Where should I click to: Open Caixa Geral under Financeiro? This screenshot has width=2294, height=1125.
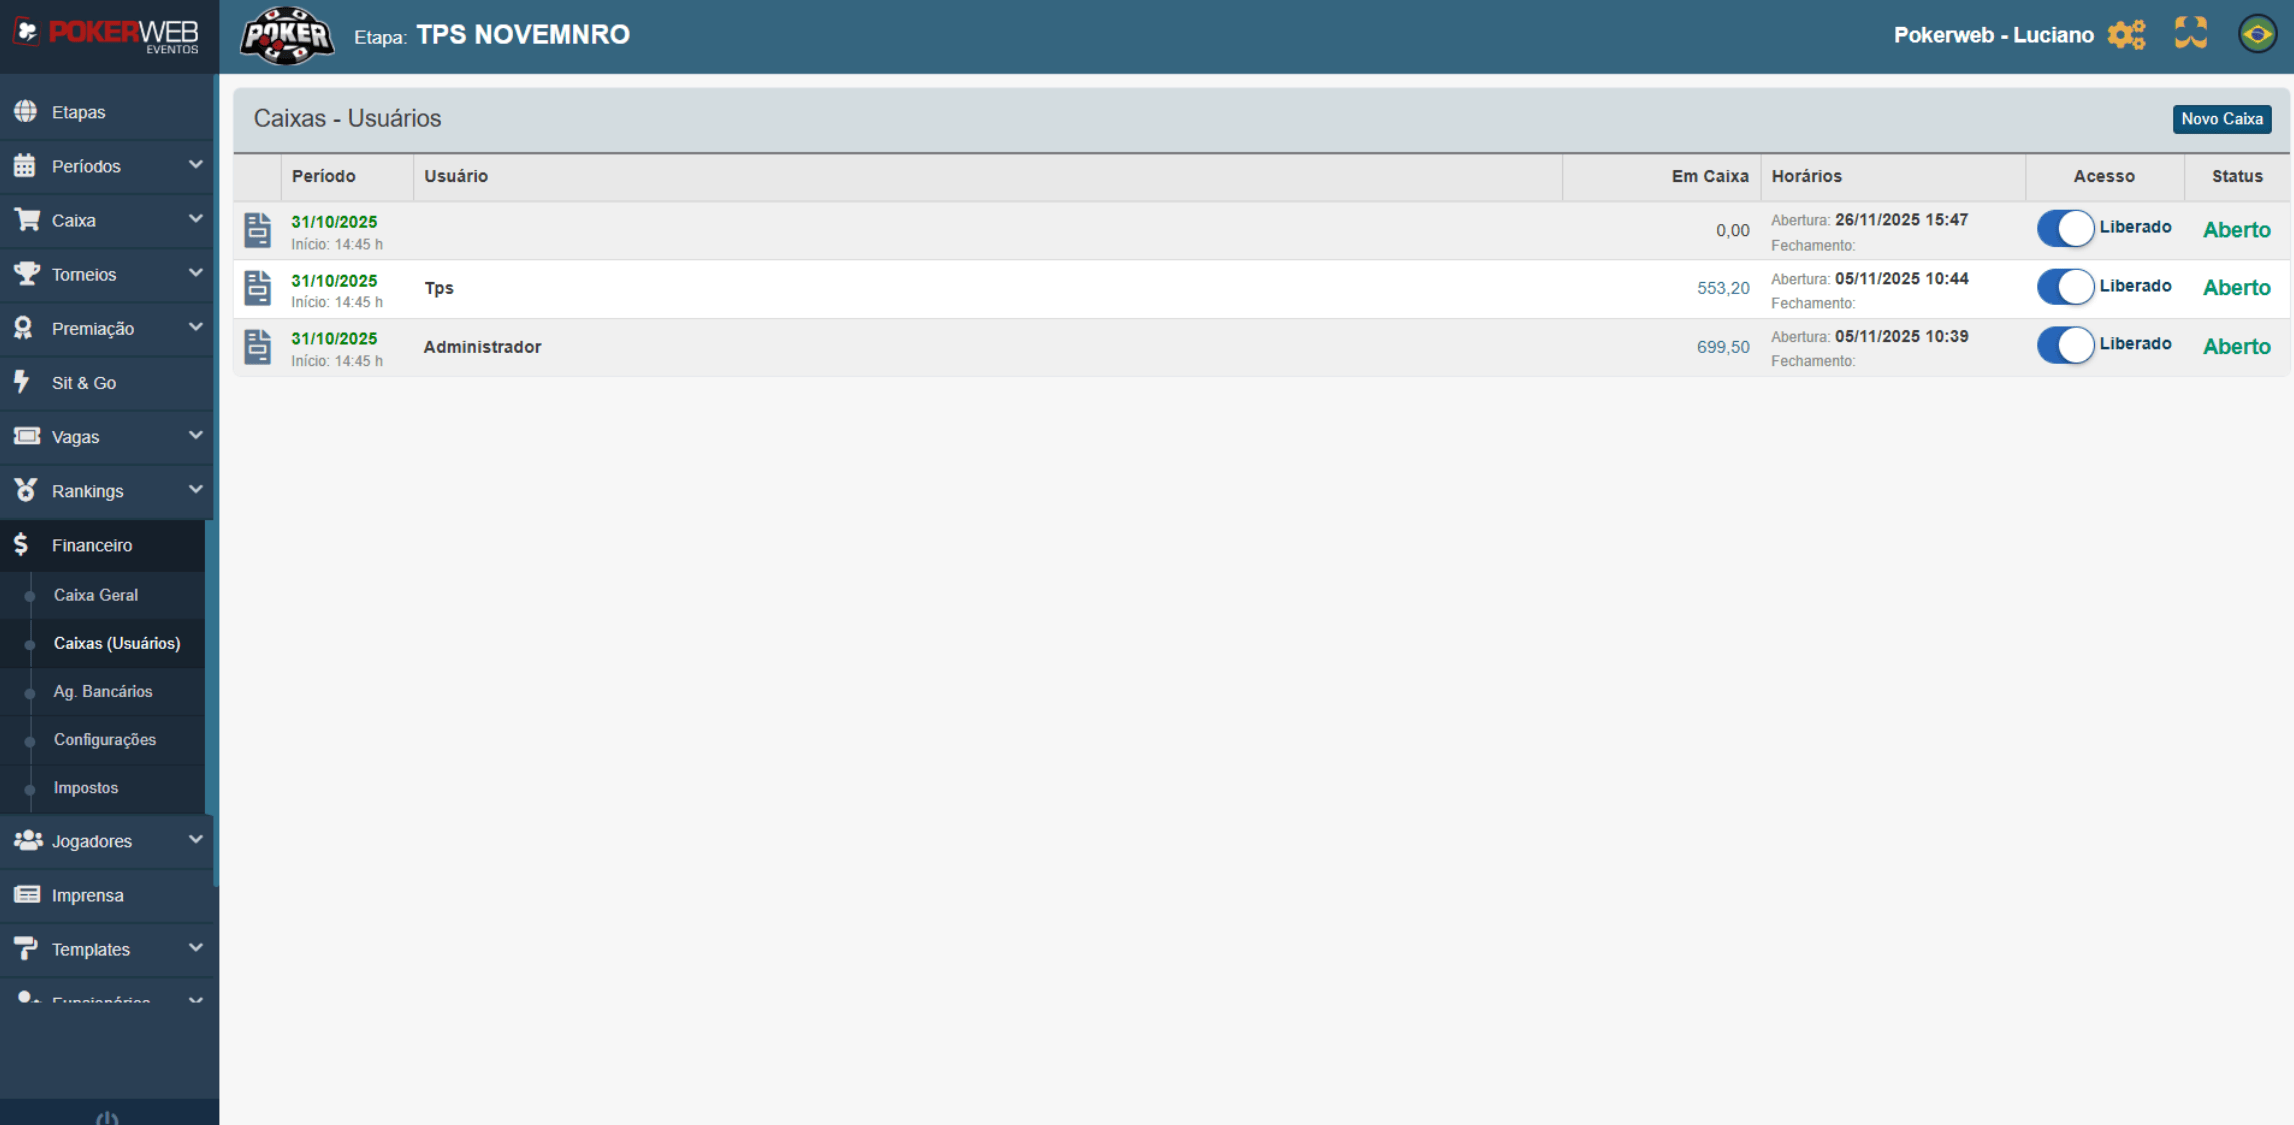click(96, 595)
